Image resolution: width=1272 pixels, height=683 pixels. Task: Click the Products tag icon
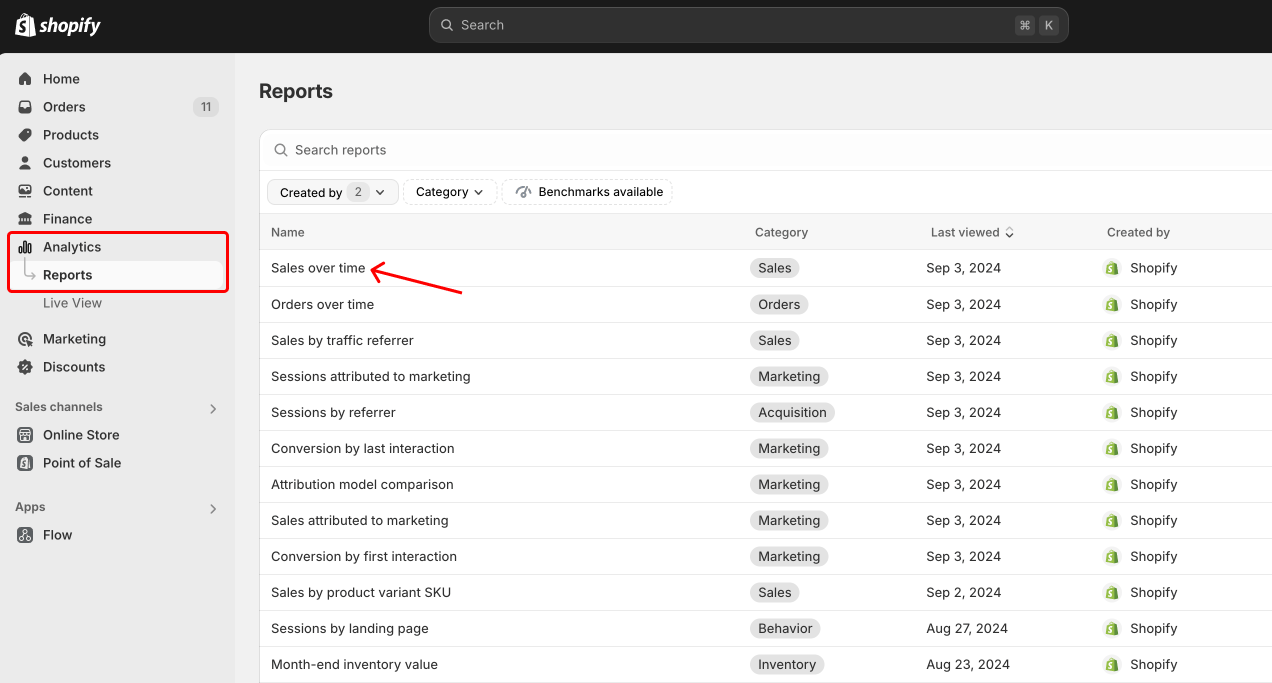[x=25, y=135]
